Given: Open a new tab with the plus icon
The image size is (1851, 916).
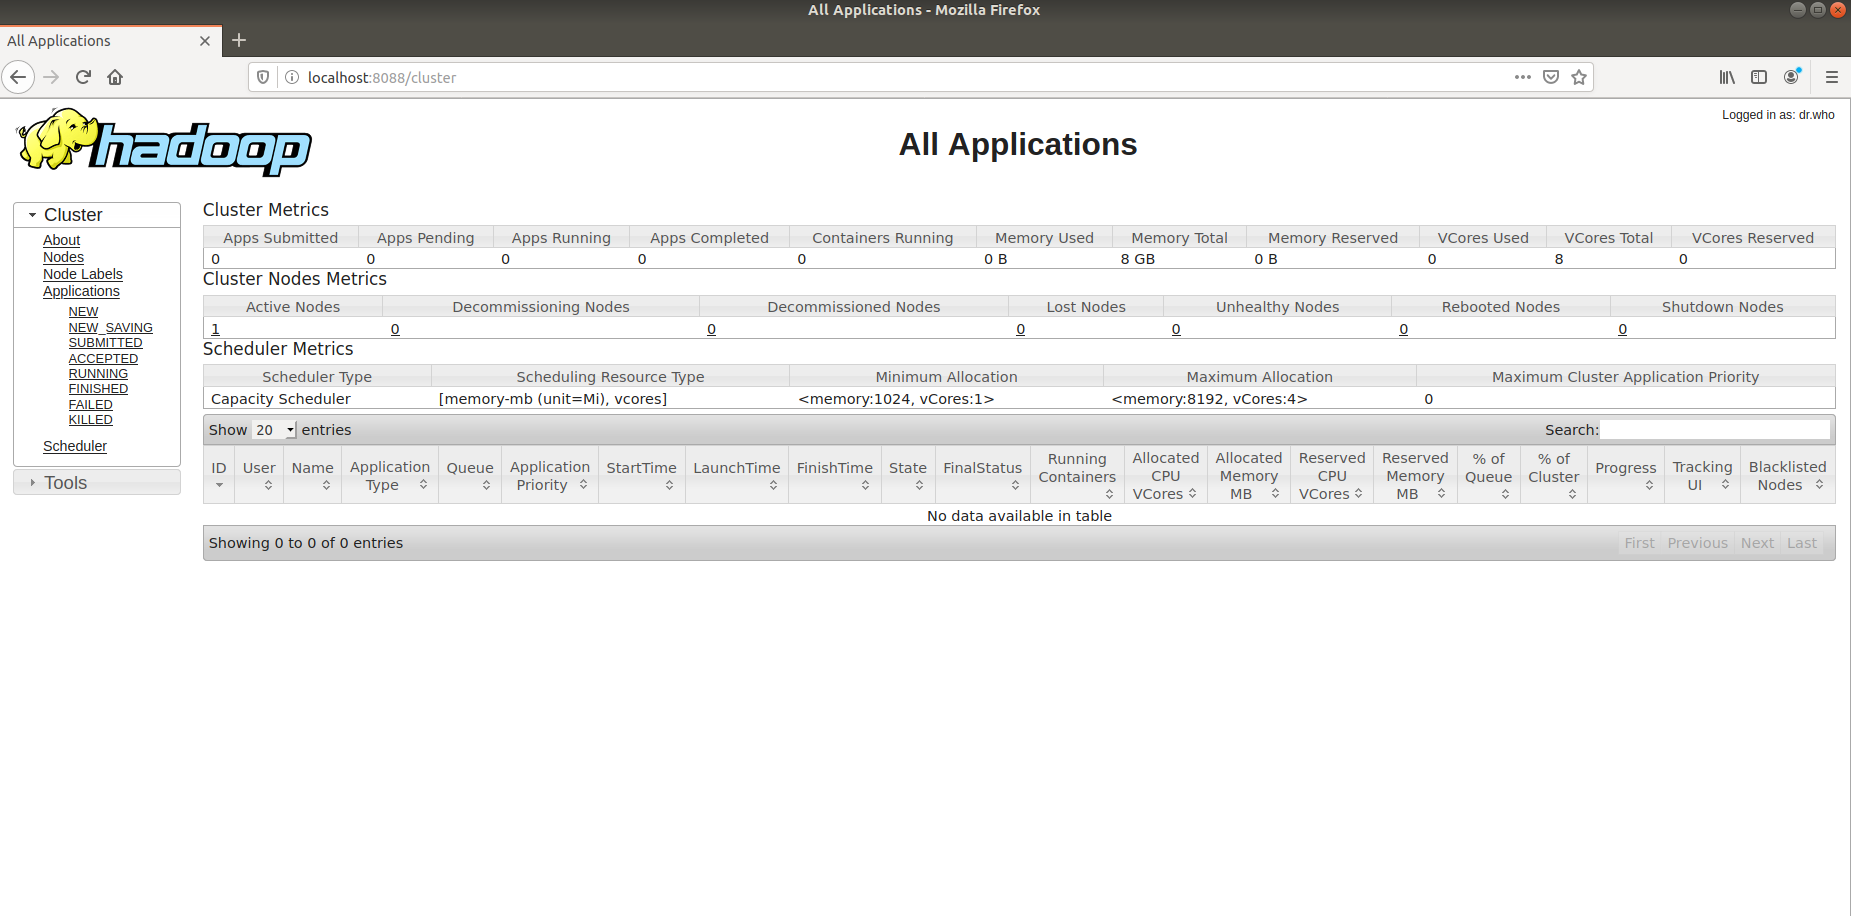Looking at the screenshot, I should click(239, 40).
